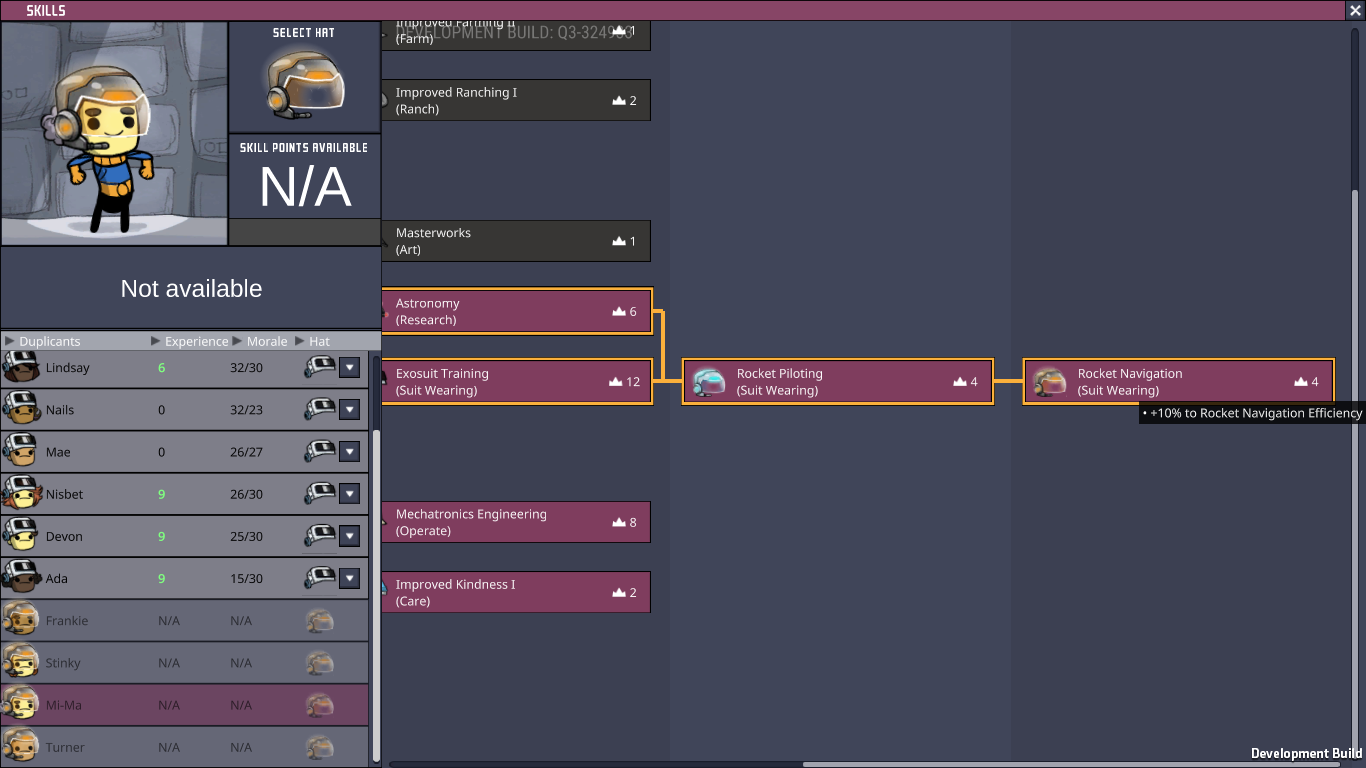Viewport: 1366px width, 768px height.
Task: Select Mechatronics Engineering skill
Action: click(515, 522)
